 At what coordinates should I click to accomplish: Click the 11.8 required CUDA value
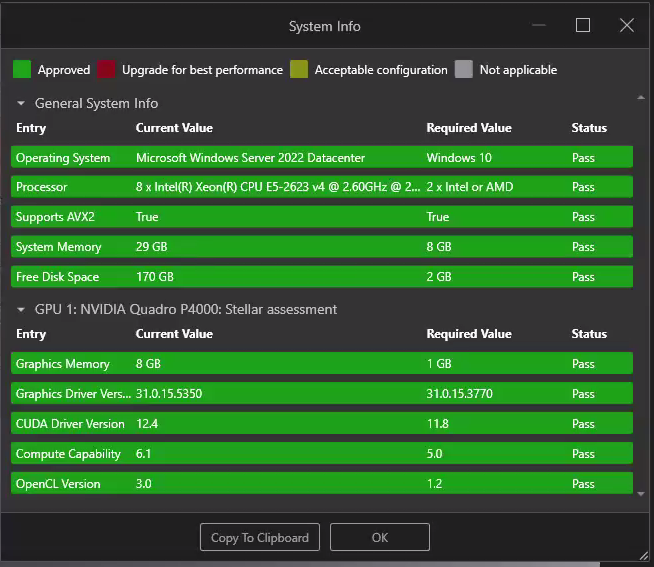coord(438,424)
